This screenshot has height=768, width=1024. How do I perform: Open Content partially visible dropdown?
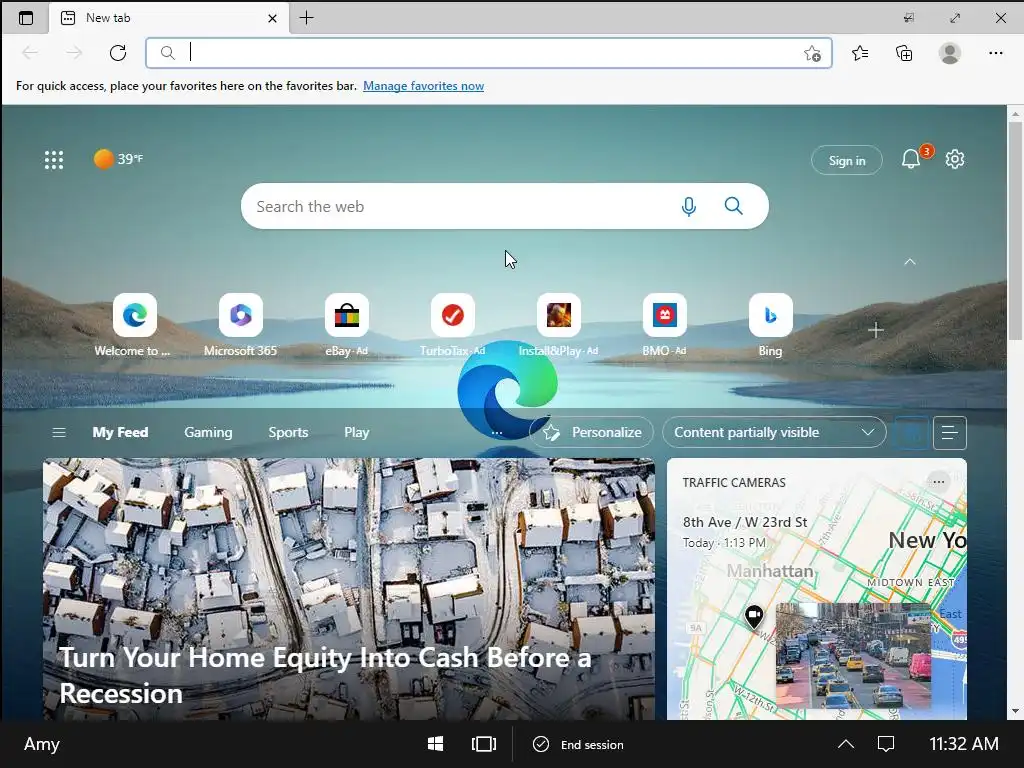774,432
